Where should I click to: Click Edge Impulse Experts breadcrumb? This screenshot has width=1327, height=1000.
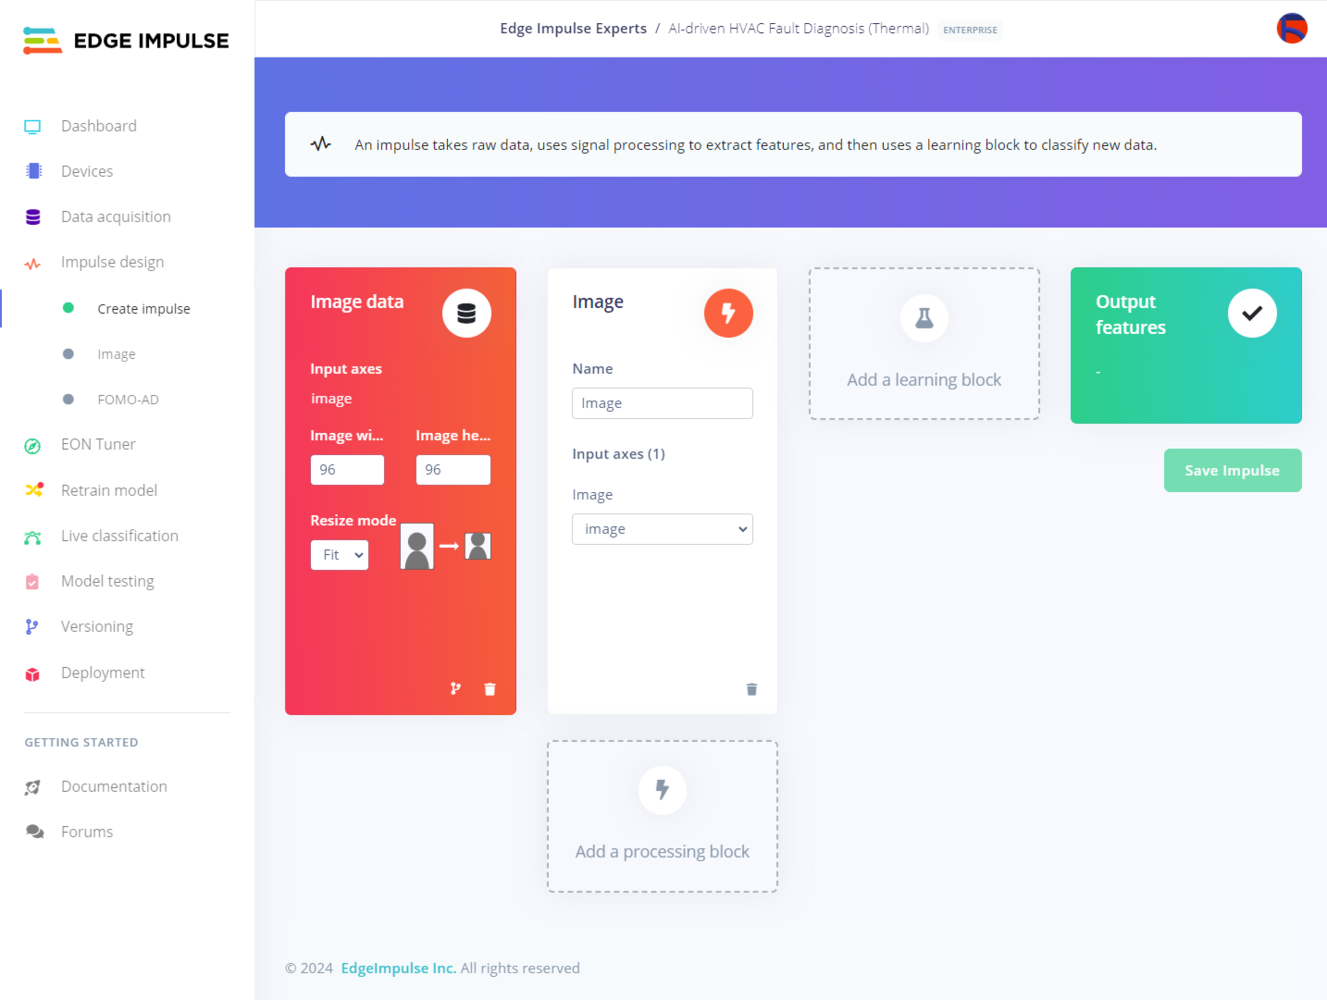pos(573,29)
